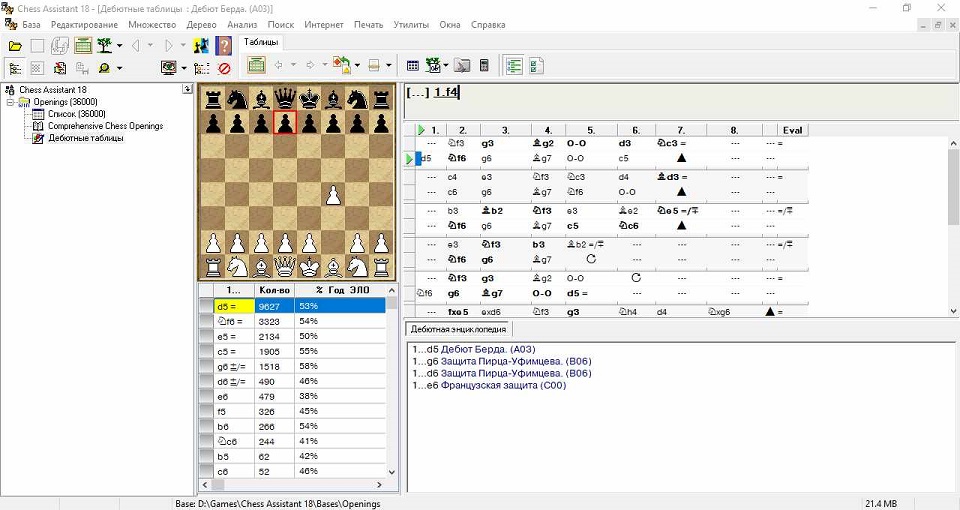
Task: Select Comprehensive Chess Openings tree item
Action: 105,126
